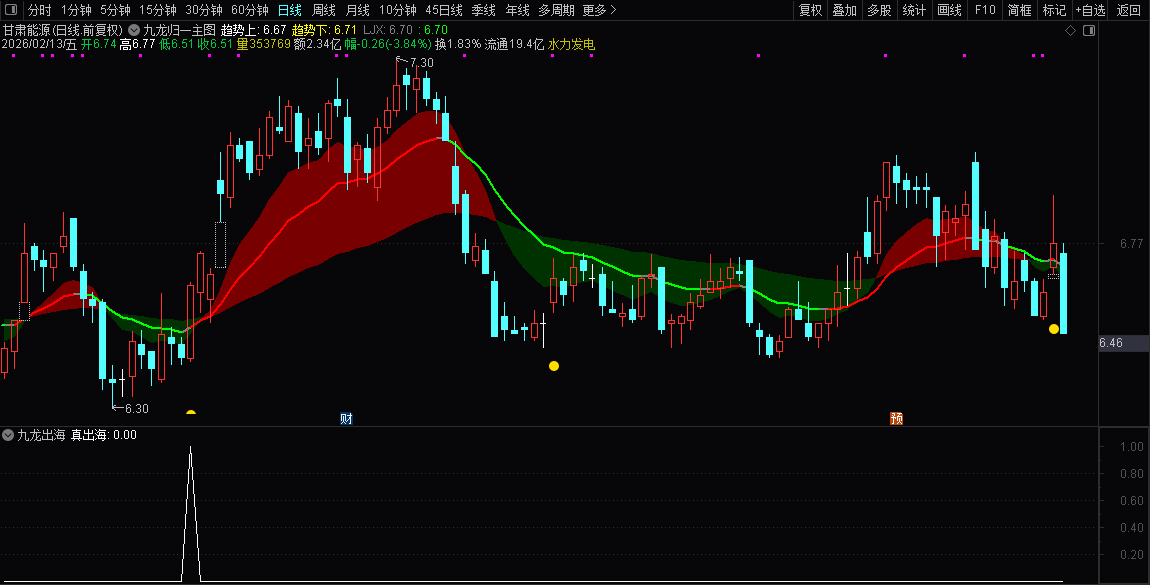Viewport: 1150px width, 585px height.
Task: Click the 甘肃能源(日线.前复权) stock title
Action: coord(62,30)
